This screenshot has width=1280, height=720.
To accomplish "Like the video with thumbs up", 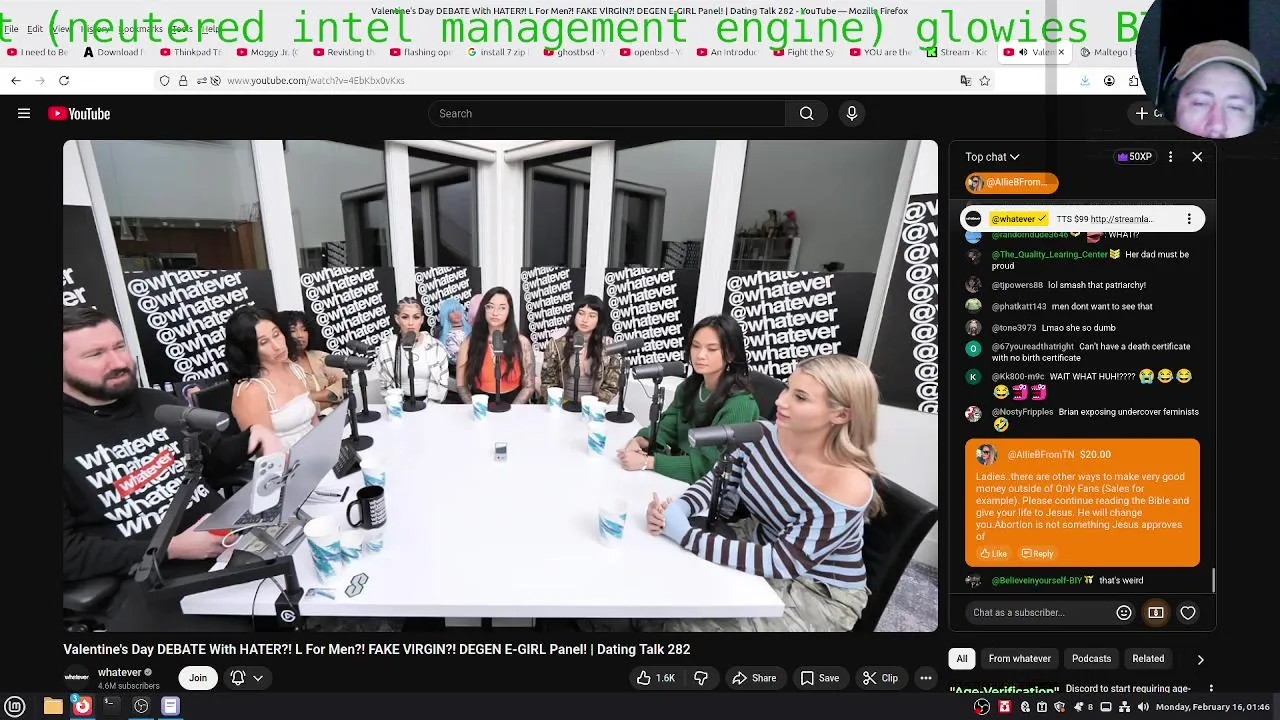I will [656, 678].
